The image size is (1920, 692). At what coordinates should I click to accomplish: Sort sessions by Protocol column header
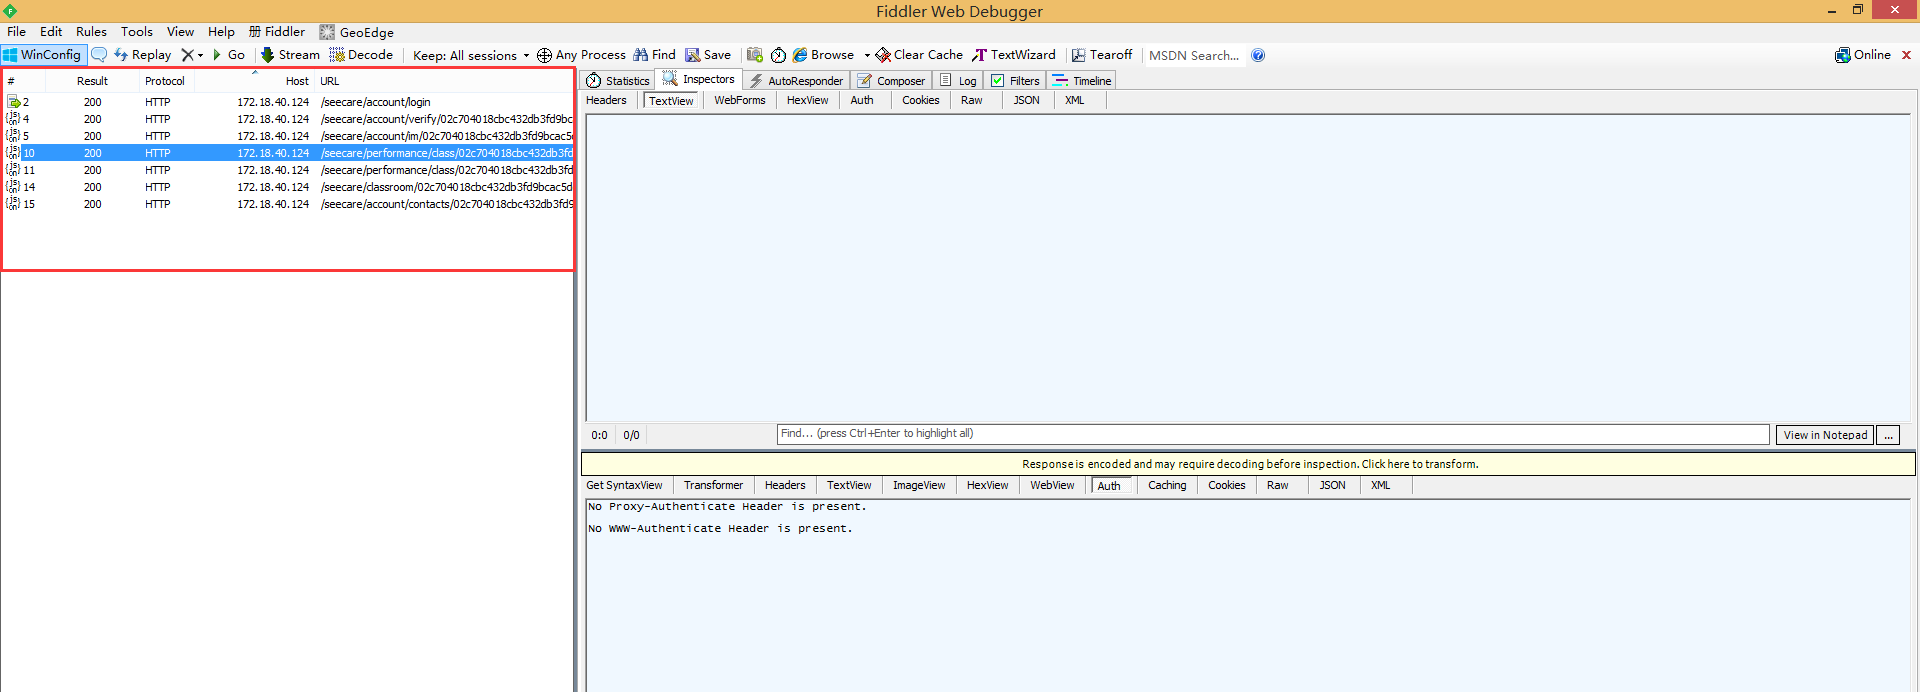pos(165,81)
